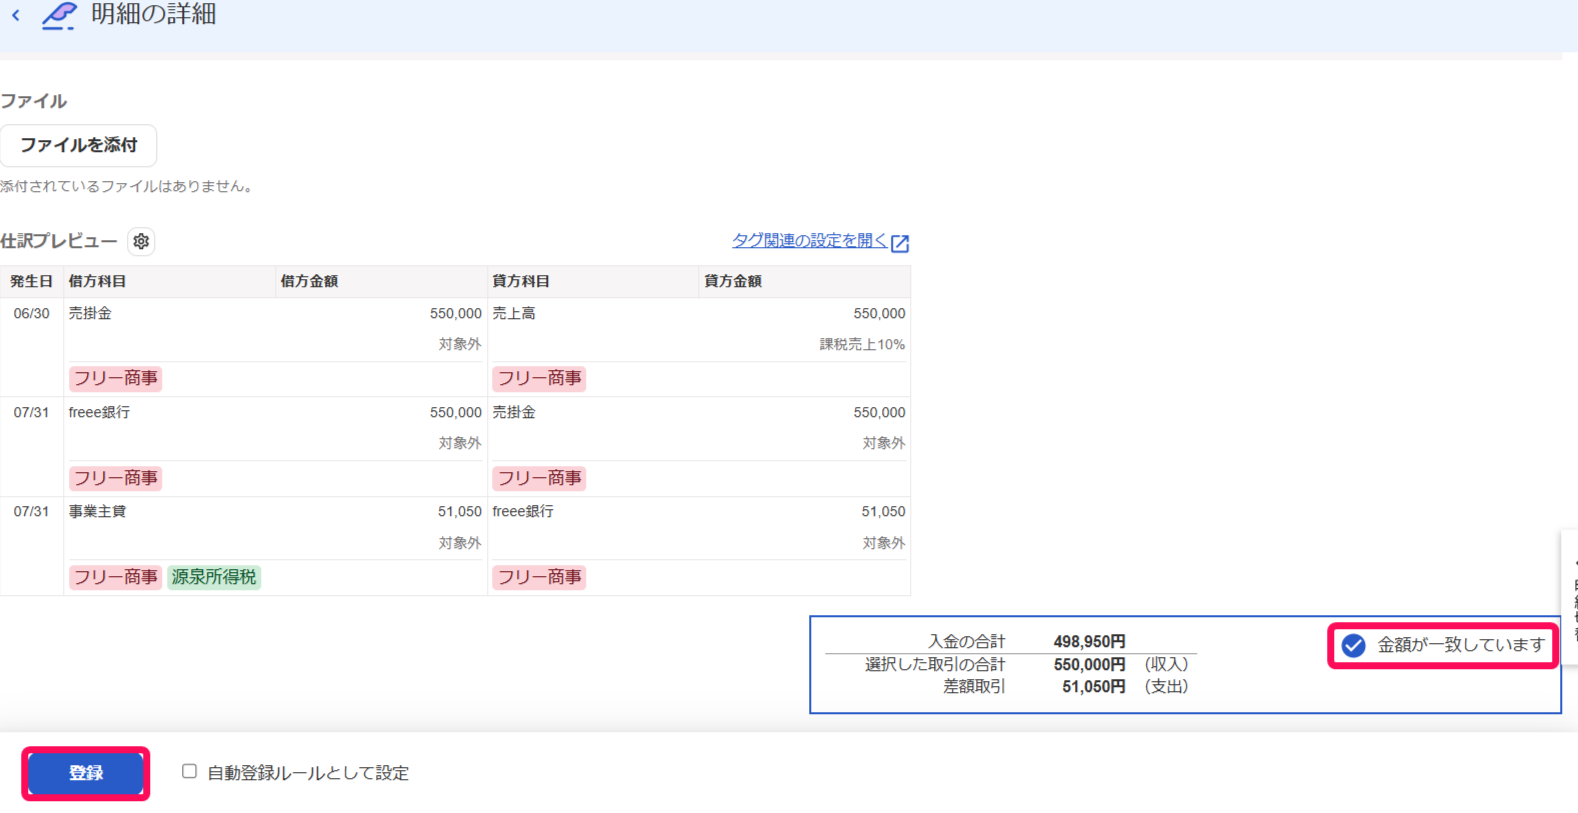Screen dimensions: 1578x813
Task: Select the 貸方科目 column header
Action: point(593,281)
